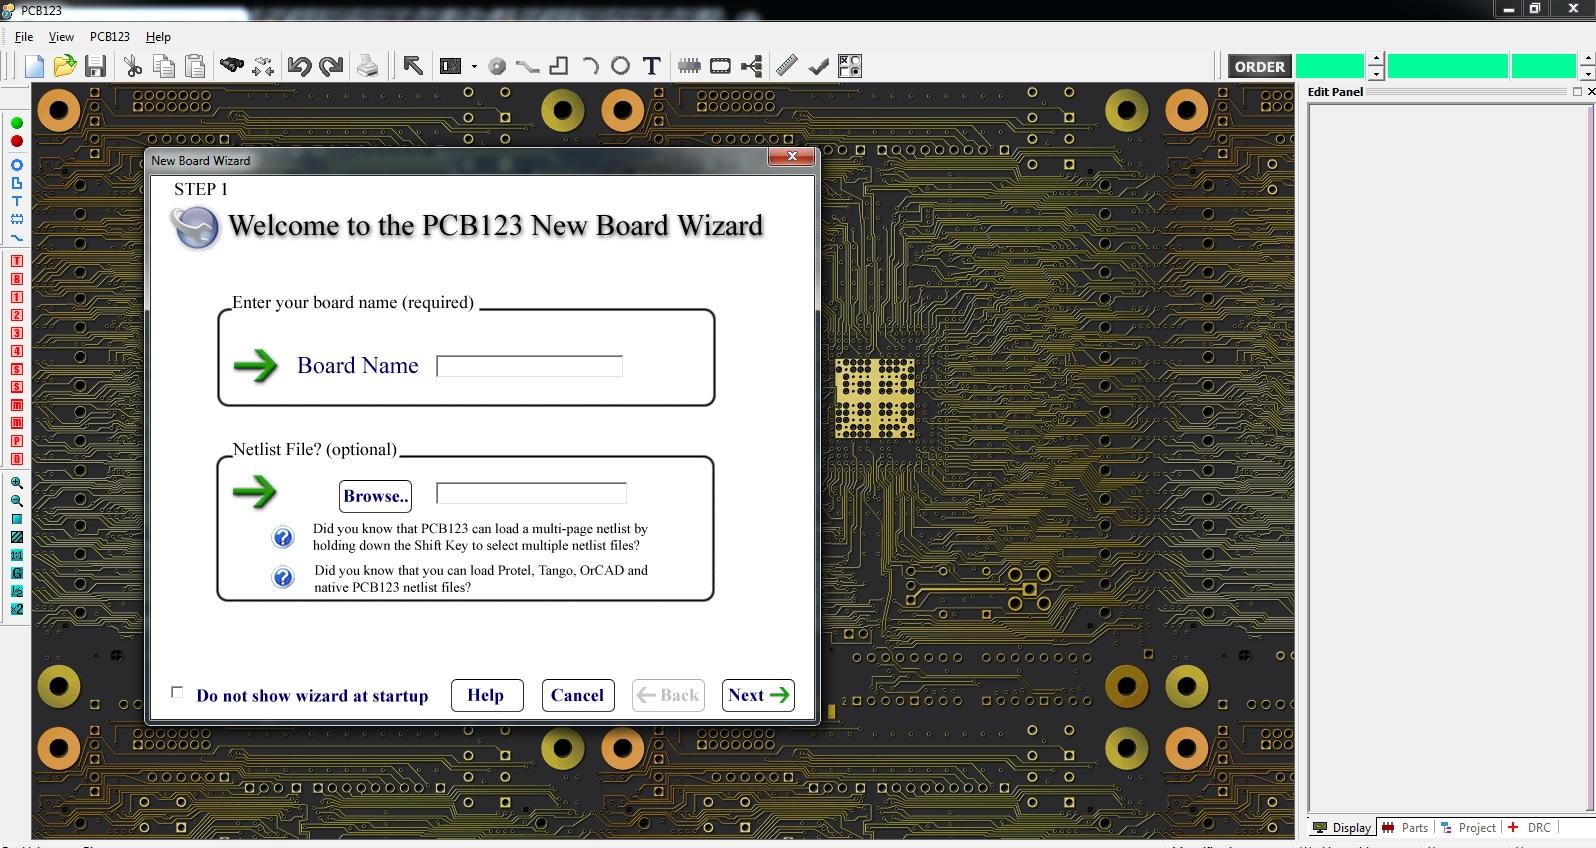Image resolution: width=1596 pixels, height=848 pixels.
Task: Select the circle drawing tool
Action: (620, 66)
